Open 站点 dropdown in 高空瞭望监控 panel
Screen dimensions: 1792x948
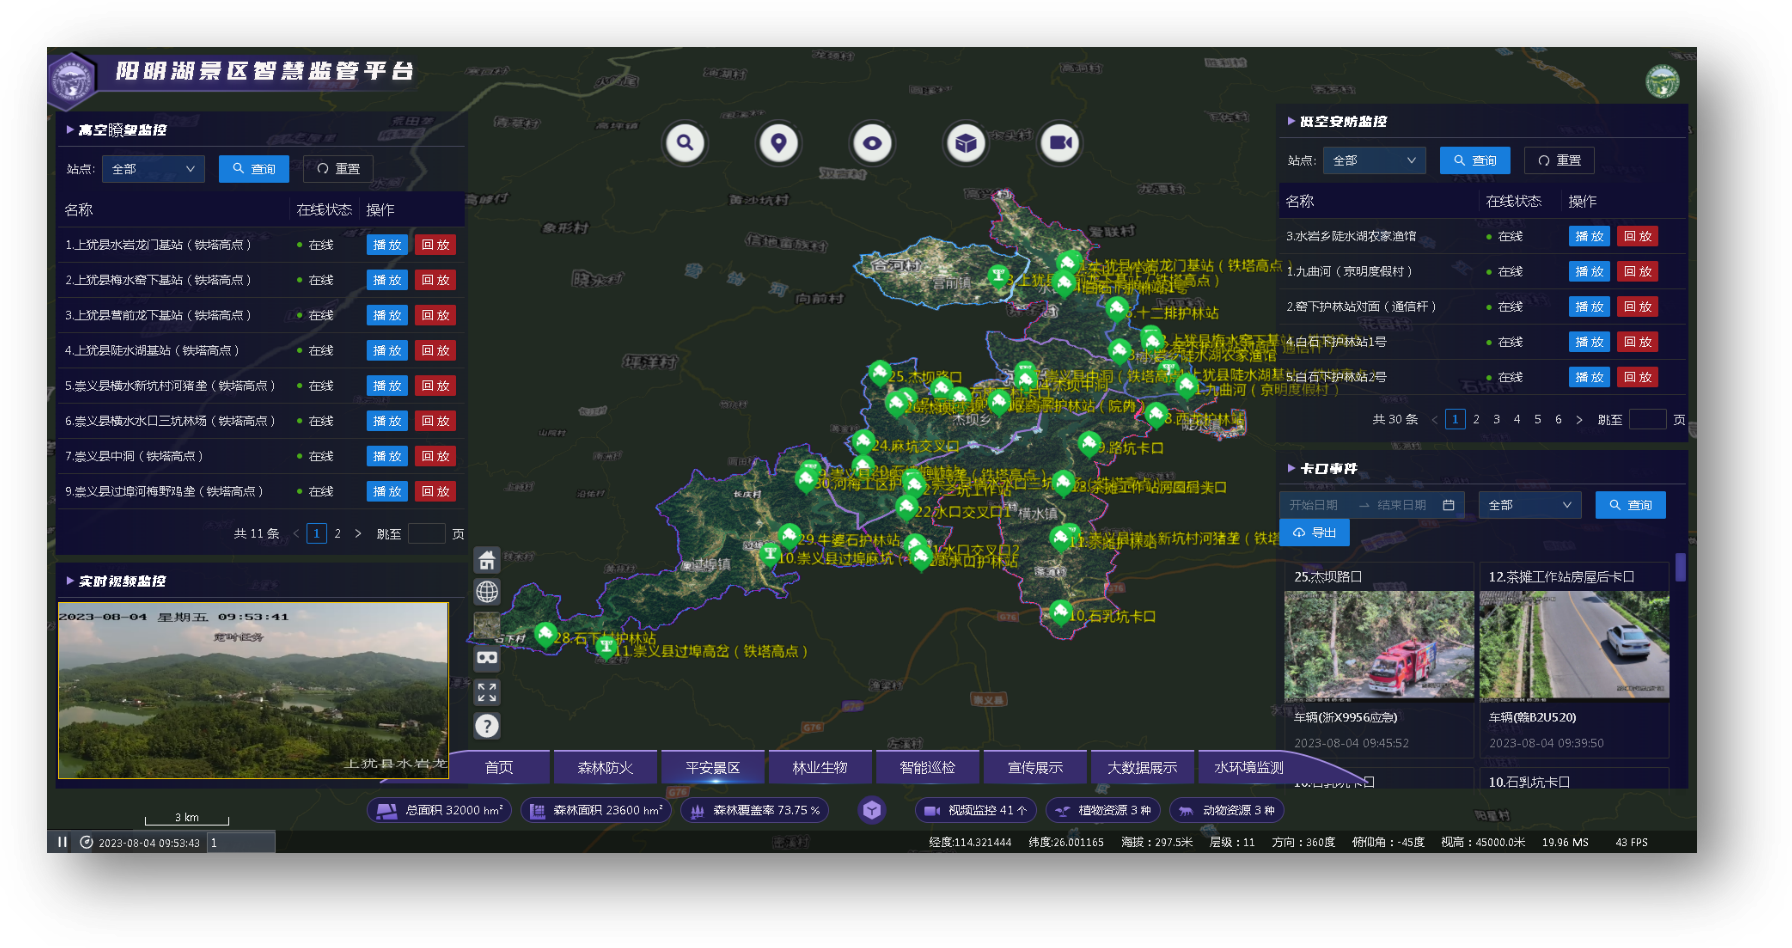pyautogui.click(x=153, y=169)
